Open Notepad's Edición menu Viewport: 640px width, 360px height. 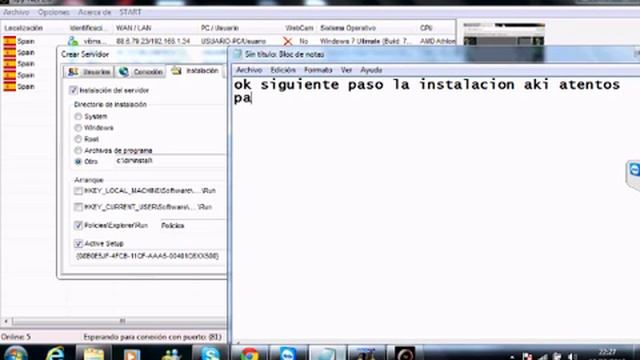pyautogui.click(x=283, y=70)
